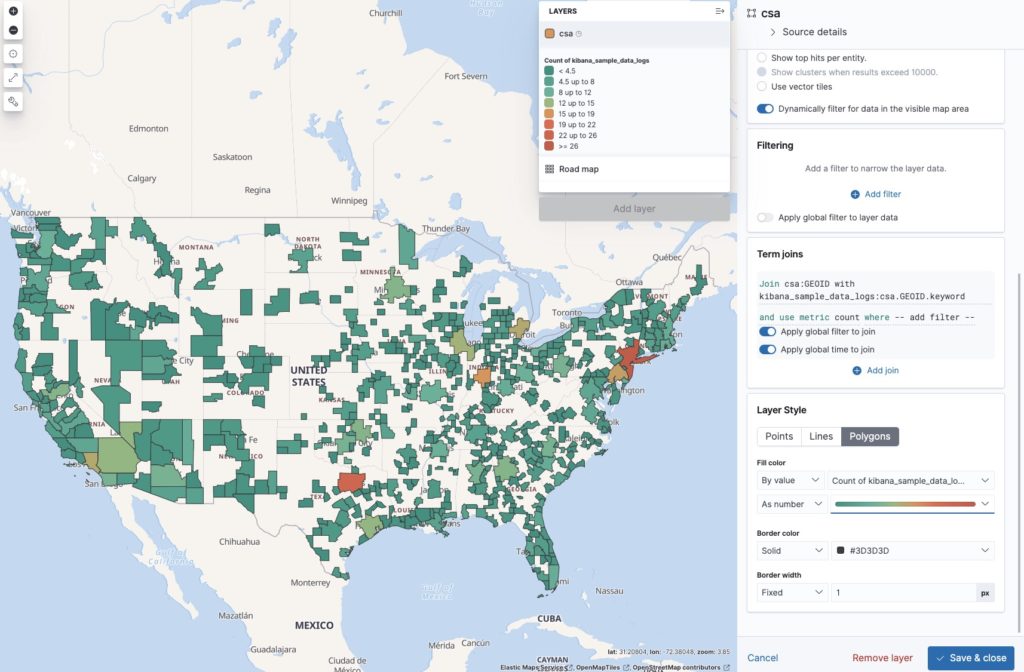This screenshot has height=672, width=1024.
Task: Toggle dynamically filter for visible map area
Action: pos(766,108)
